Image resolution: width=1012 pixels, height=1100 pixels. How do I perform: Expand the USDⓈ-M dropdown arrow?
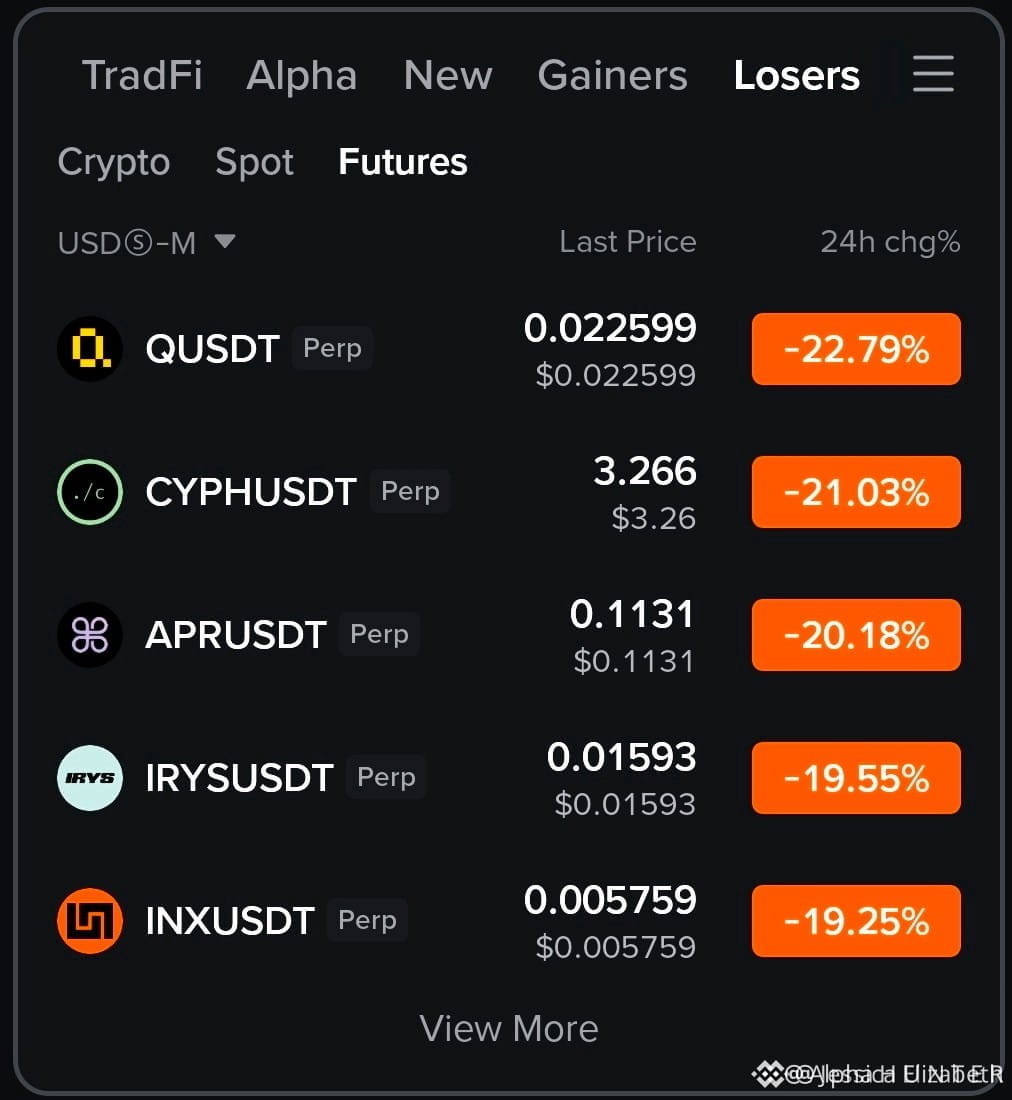click(x=225, y=241)
